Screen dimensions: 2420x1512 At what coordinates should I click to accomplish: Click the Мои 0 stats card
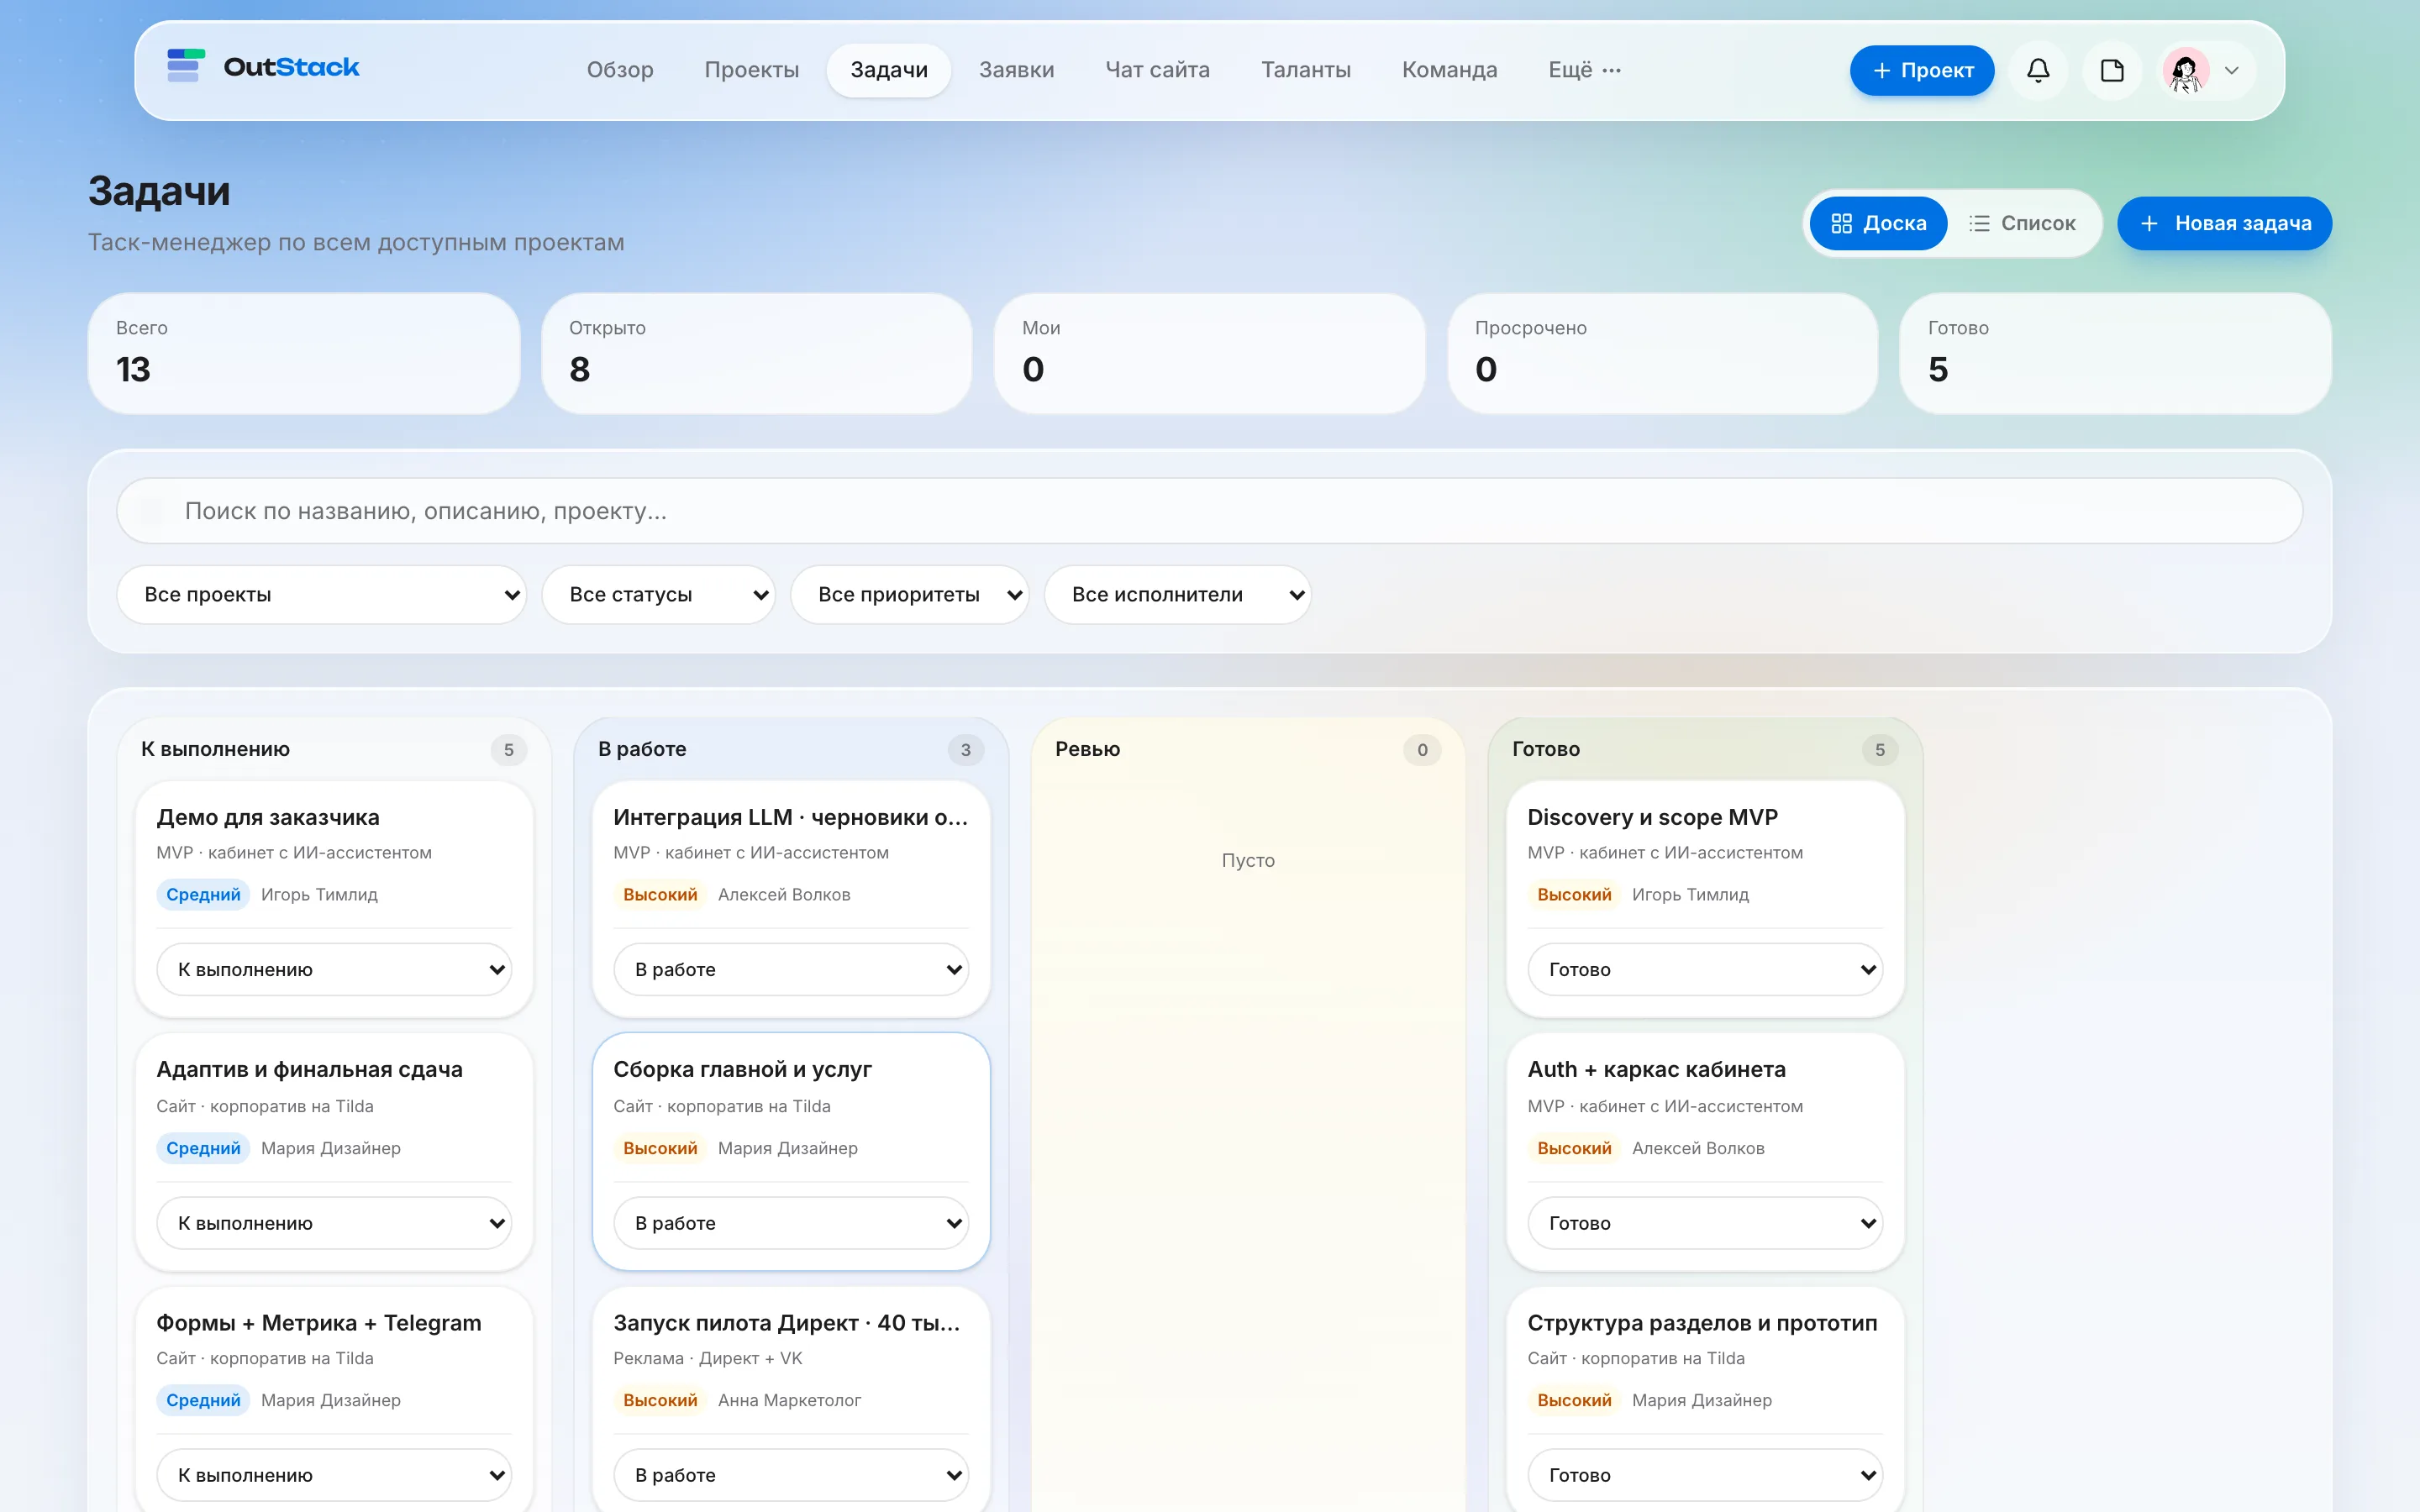click(1210, 353)
